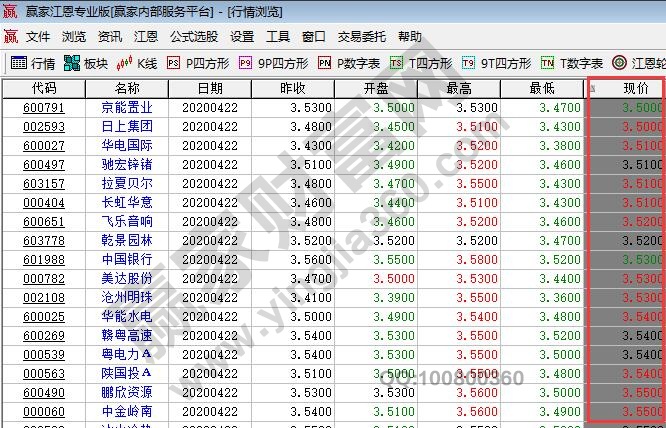
Task: Sort by the 昨收 column header
Action: 293,88
